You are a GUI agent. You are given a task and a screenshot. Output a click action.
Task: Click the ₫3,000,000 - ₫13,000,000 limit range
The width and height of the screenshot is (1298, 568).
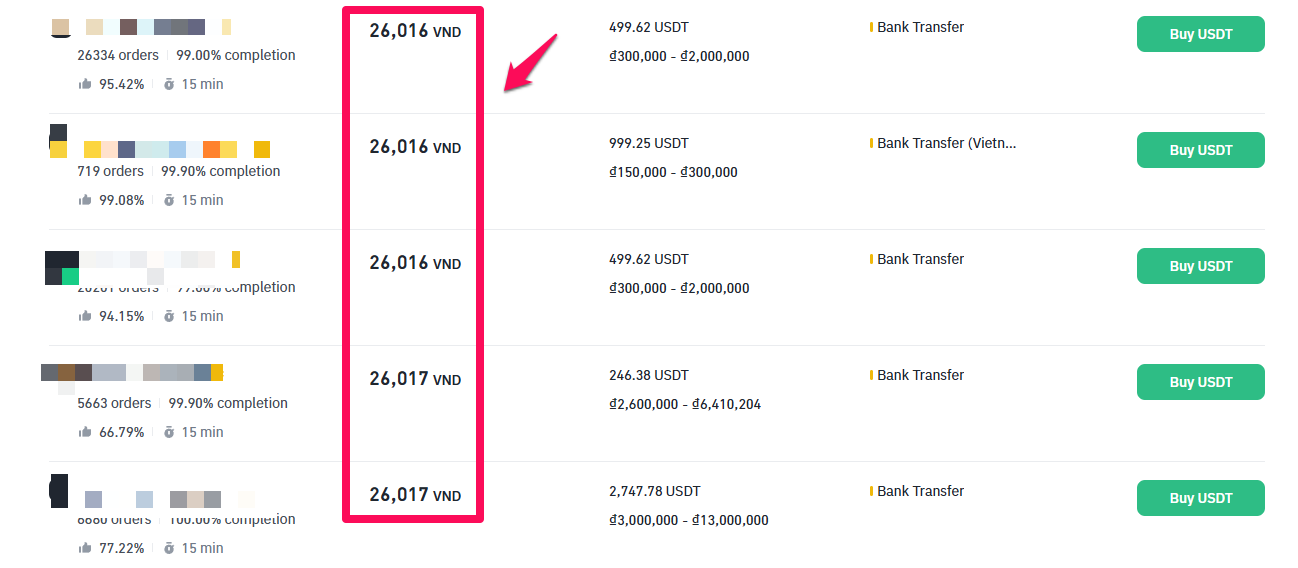click(x=688, y=520)
